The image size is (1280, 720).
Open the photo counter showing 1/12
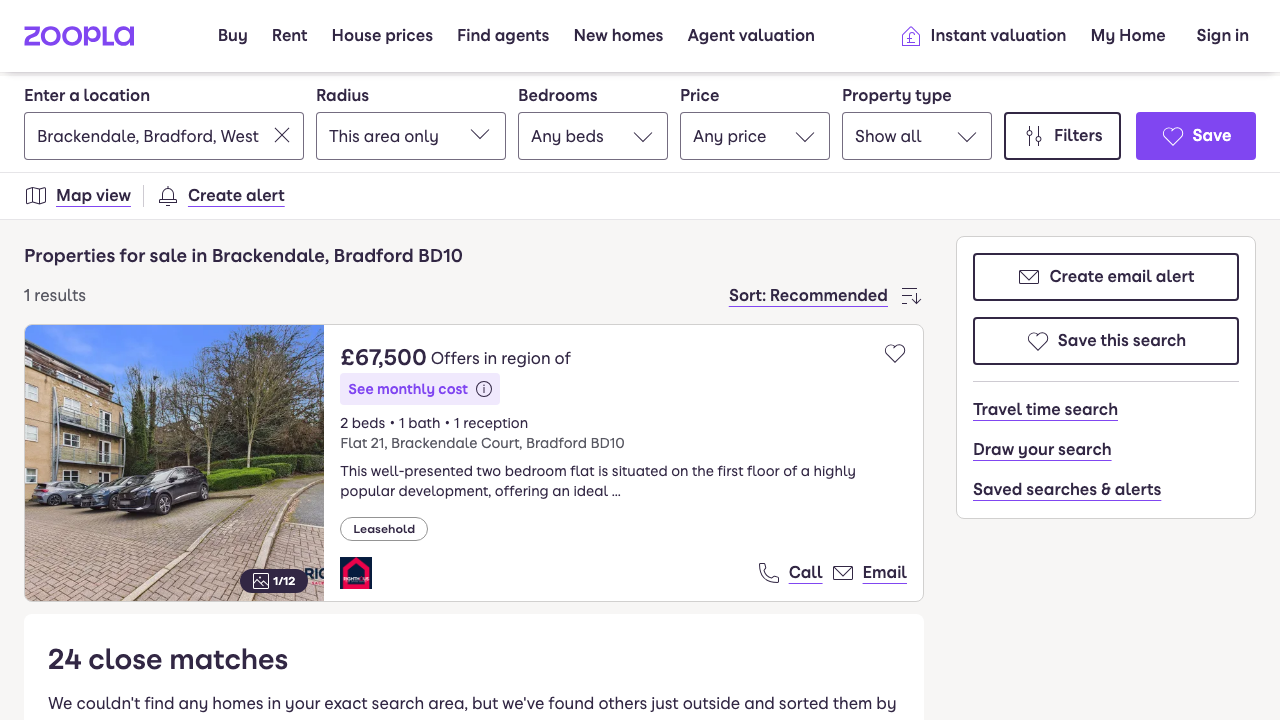(275, 580)
